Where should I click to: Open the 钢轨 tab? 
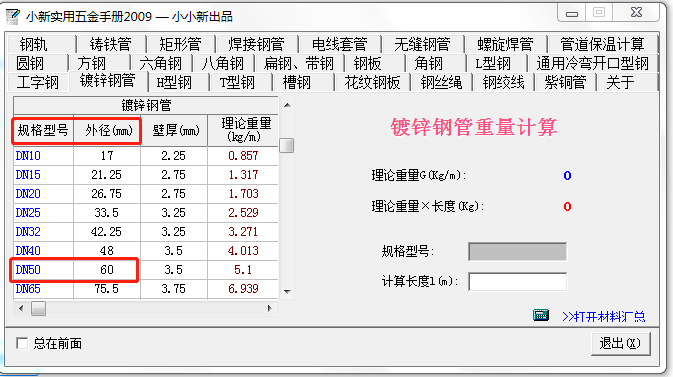(41, 44)
